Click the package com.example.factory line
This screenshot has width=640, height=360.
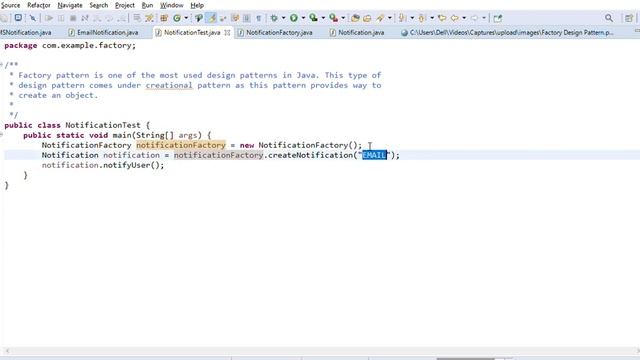pos(70,45)
